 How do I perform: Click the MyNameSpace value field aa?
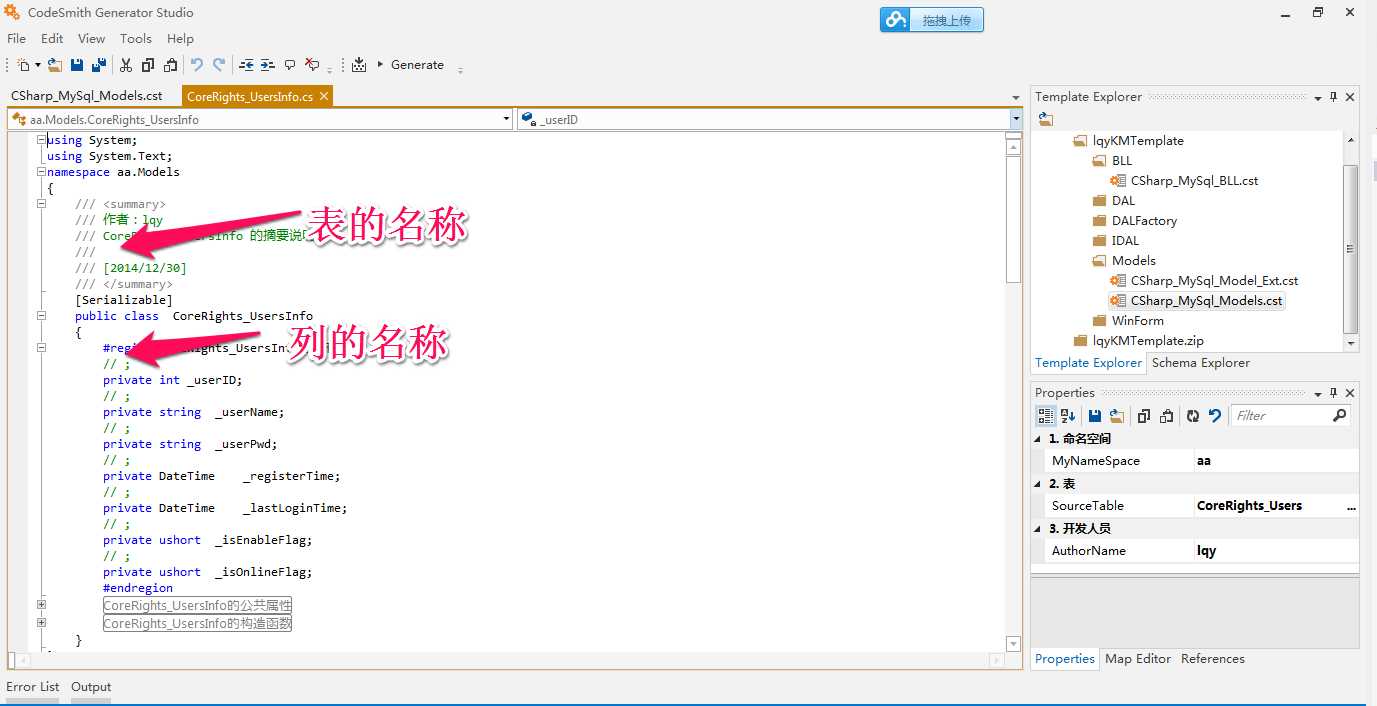(1276, 461)
